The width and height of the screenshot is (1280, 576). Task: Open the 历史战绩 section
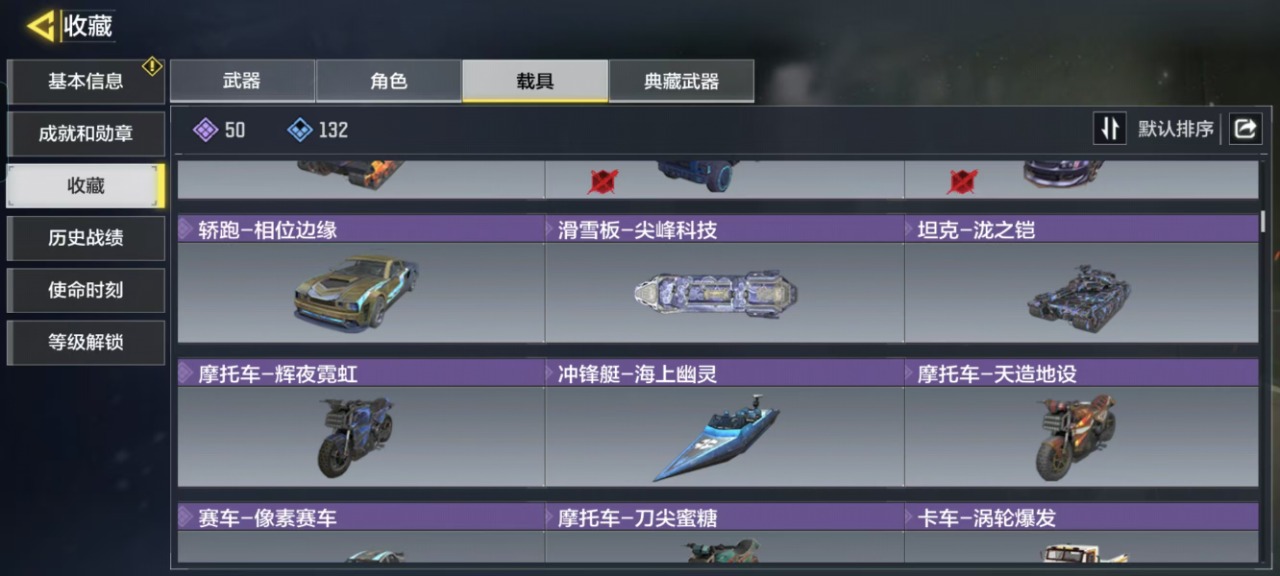coord(86,238)
